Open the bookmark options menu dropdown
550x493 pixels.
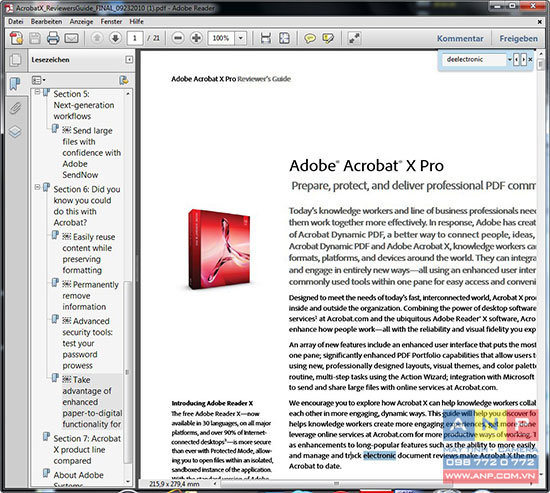click(39, 80)
